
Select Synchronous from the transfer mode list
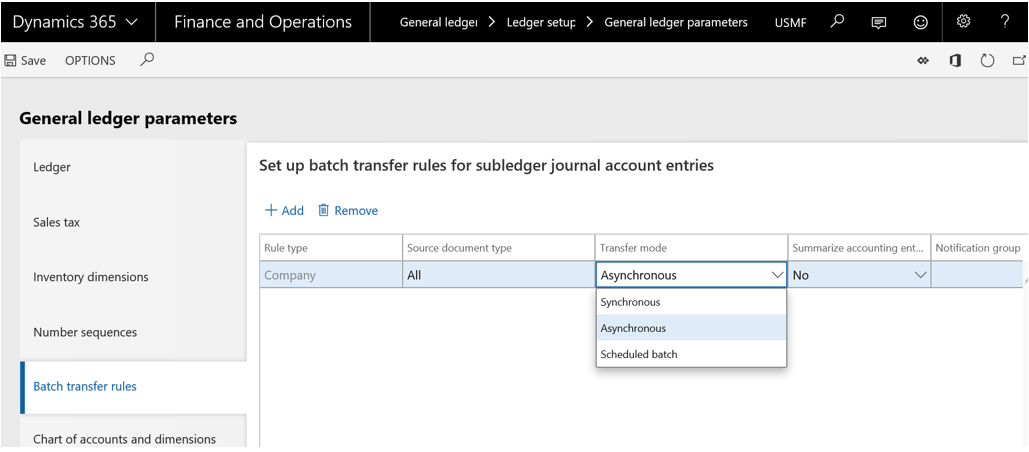coord(631,302)
